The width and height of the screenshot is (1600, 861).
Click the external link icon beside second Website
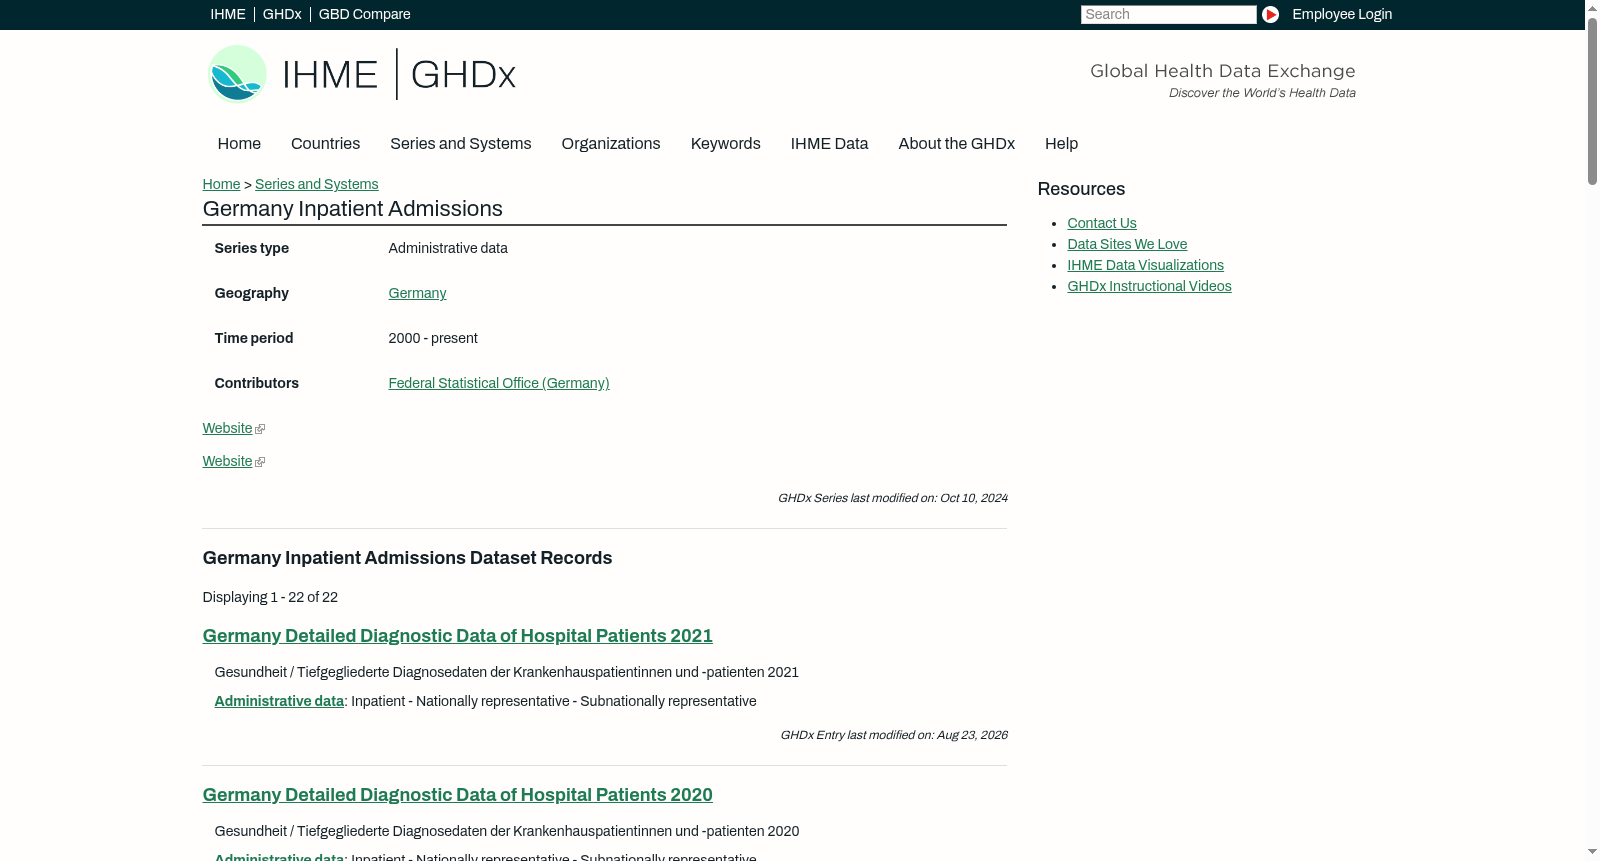click(260, 462)
